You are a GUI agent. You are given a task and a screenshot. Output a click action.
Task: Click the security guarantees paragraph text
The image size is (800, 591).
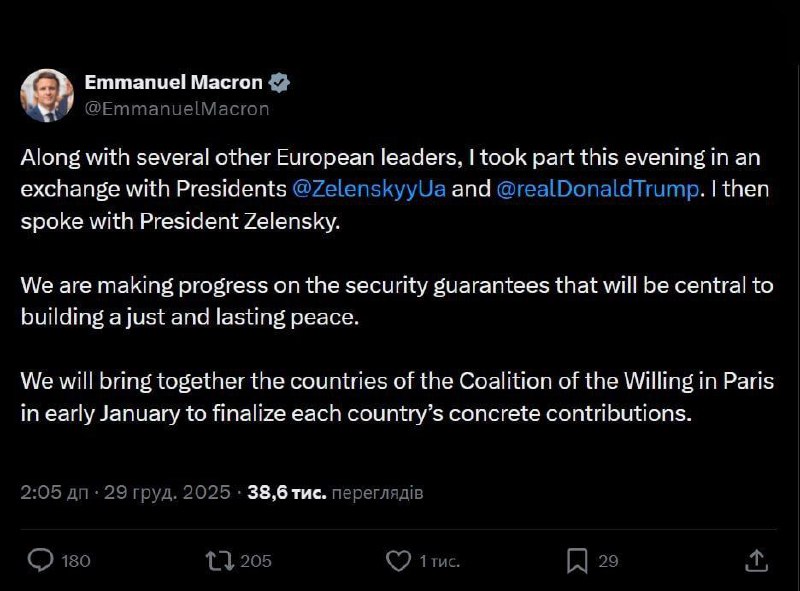(397, 300)
